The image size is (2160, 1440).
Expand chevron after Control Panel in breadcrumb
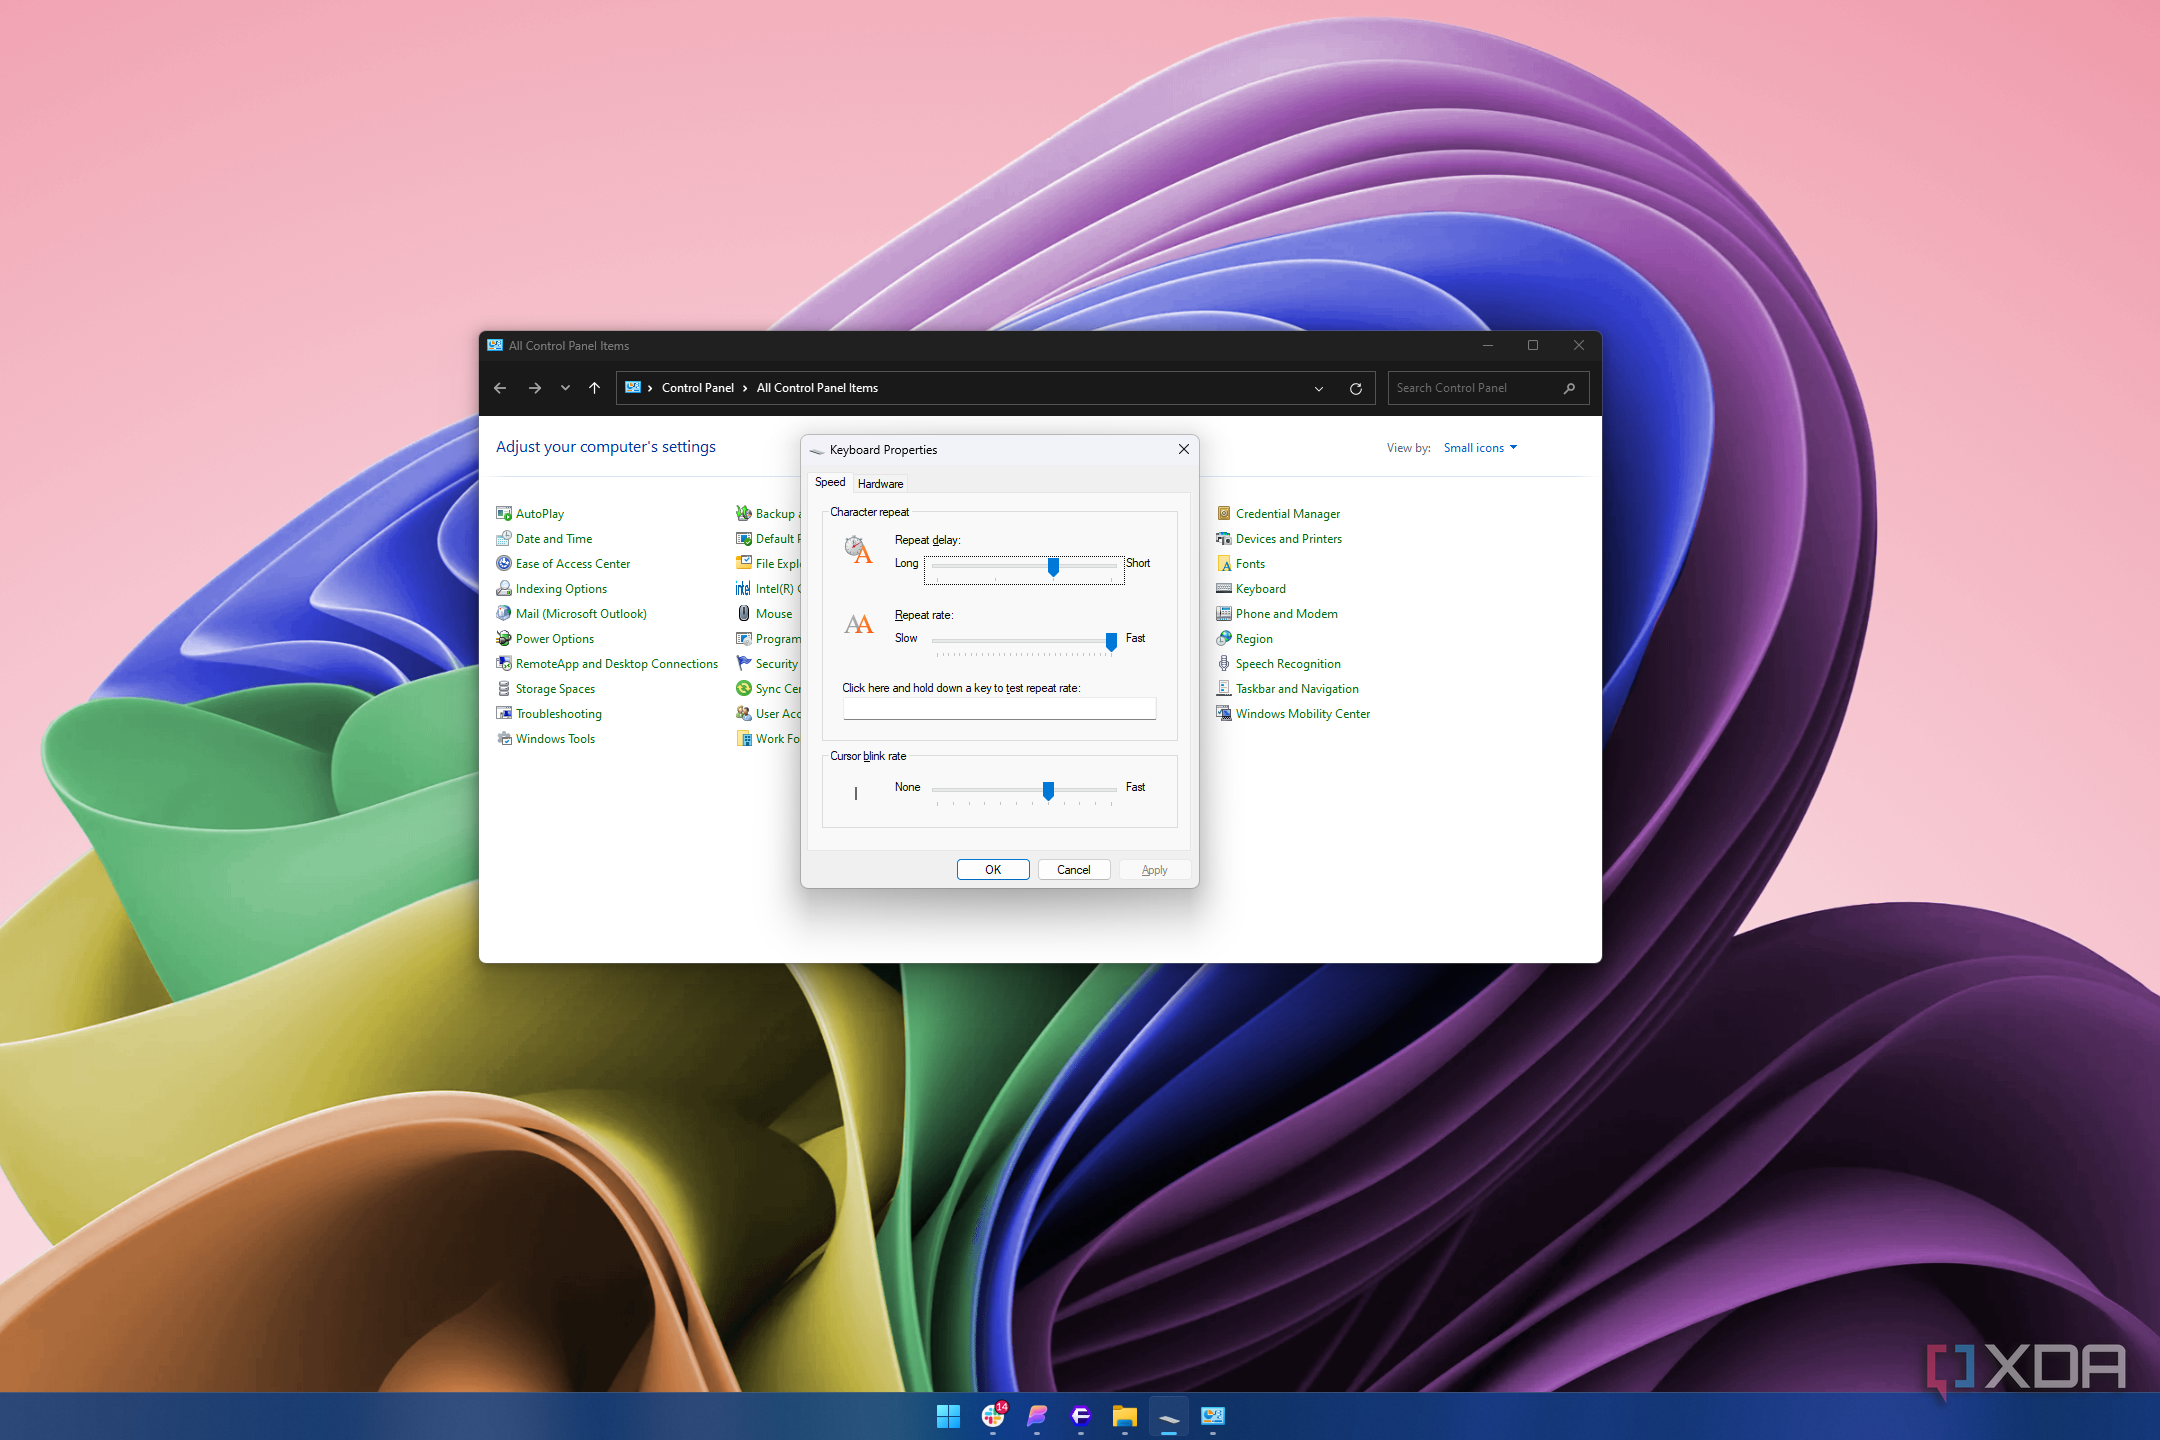(745, 388)
